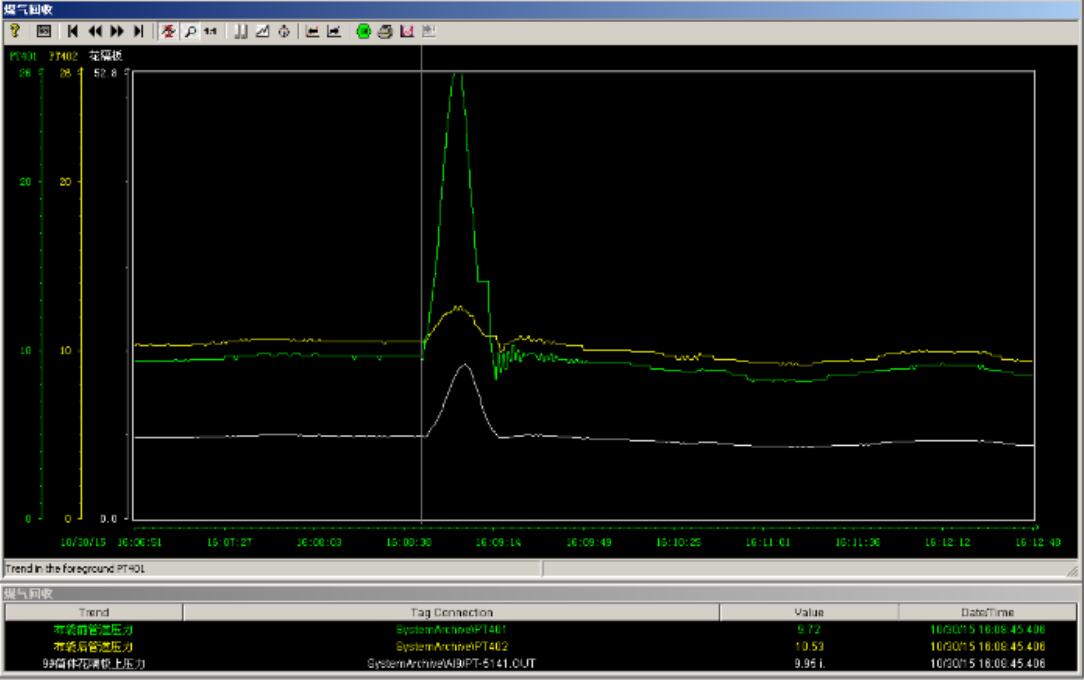Select the SystemArchive\PT402 table row
This screenshot has width=1084, height=680.
click(451, 647)
